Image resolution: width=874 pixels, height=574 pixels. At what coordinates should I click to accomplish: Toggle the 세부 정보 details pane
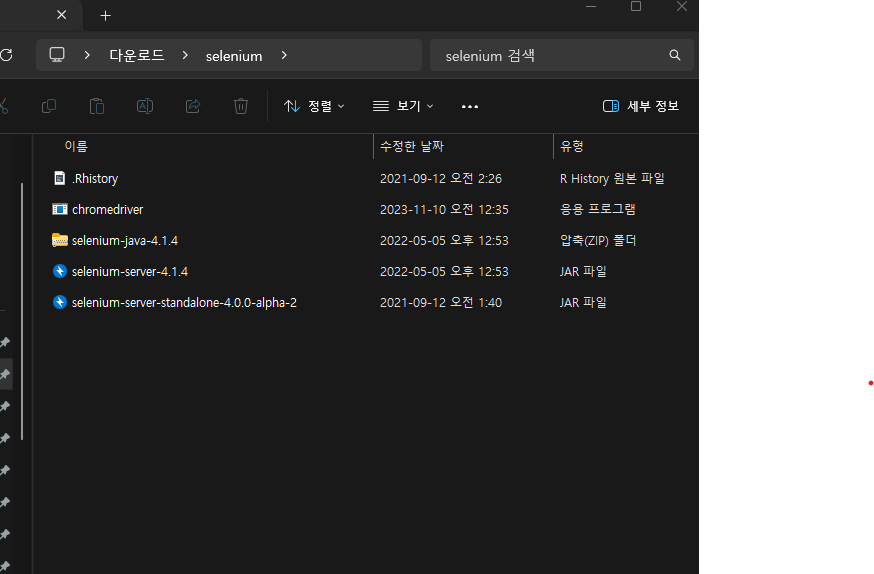[641, 106]
